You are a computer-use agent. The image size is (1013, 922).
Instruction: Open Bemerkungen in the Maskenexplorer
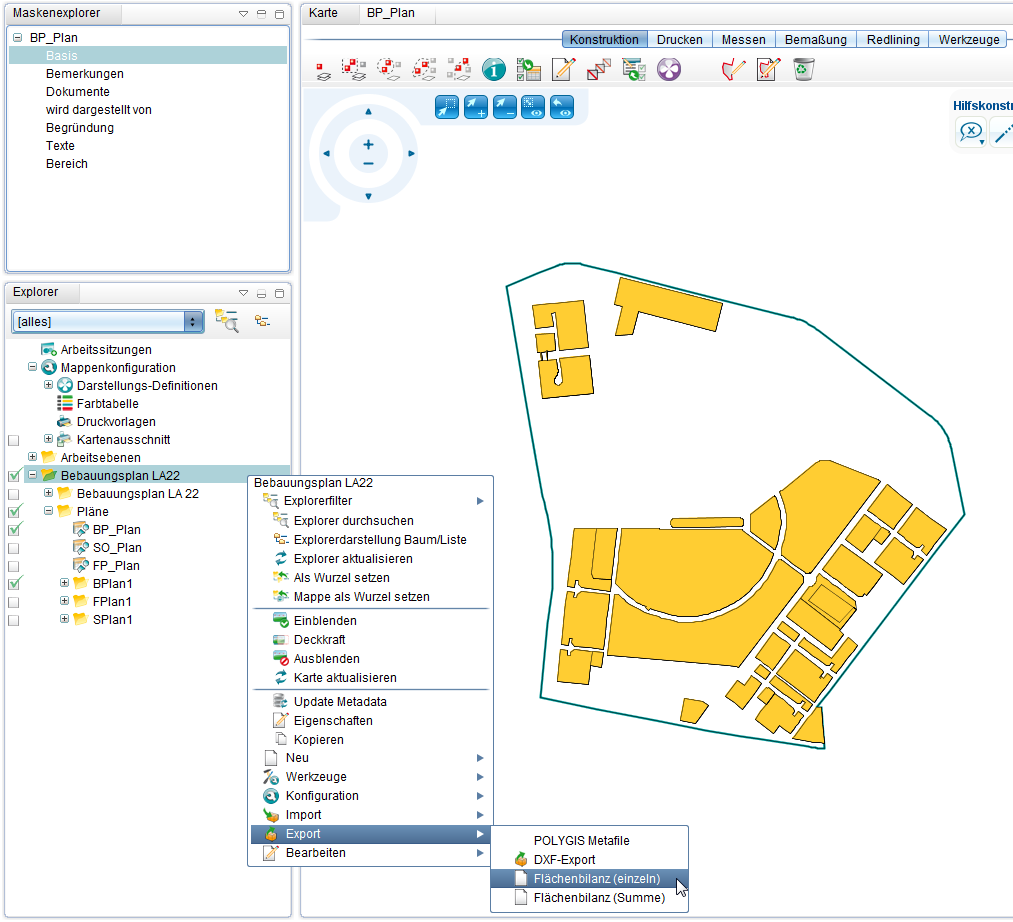click(x=85, y=74)
